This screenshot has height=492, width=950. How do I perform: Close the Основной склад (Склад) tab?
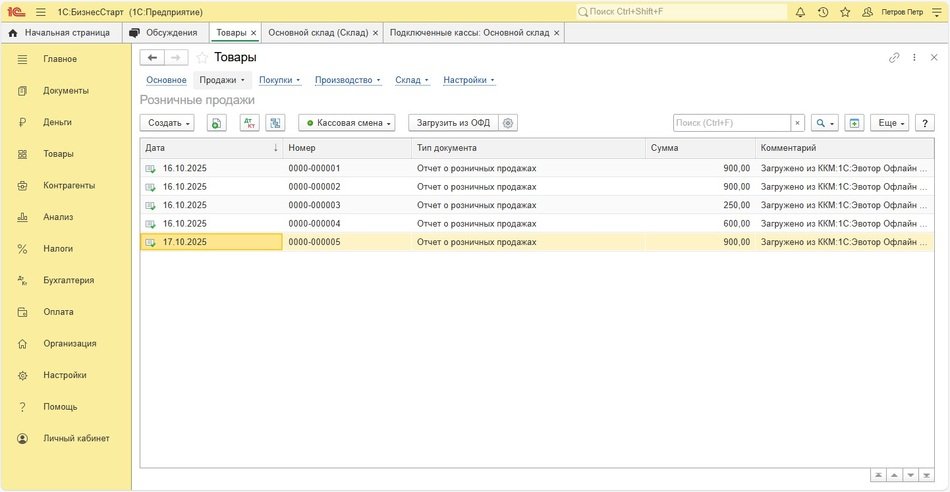(375, 33)
